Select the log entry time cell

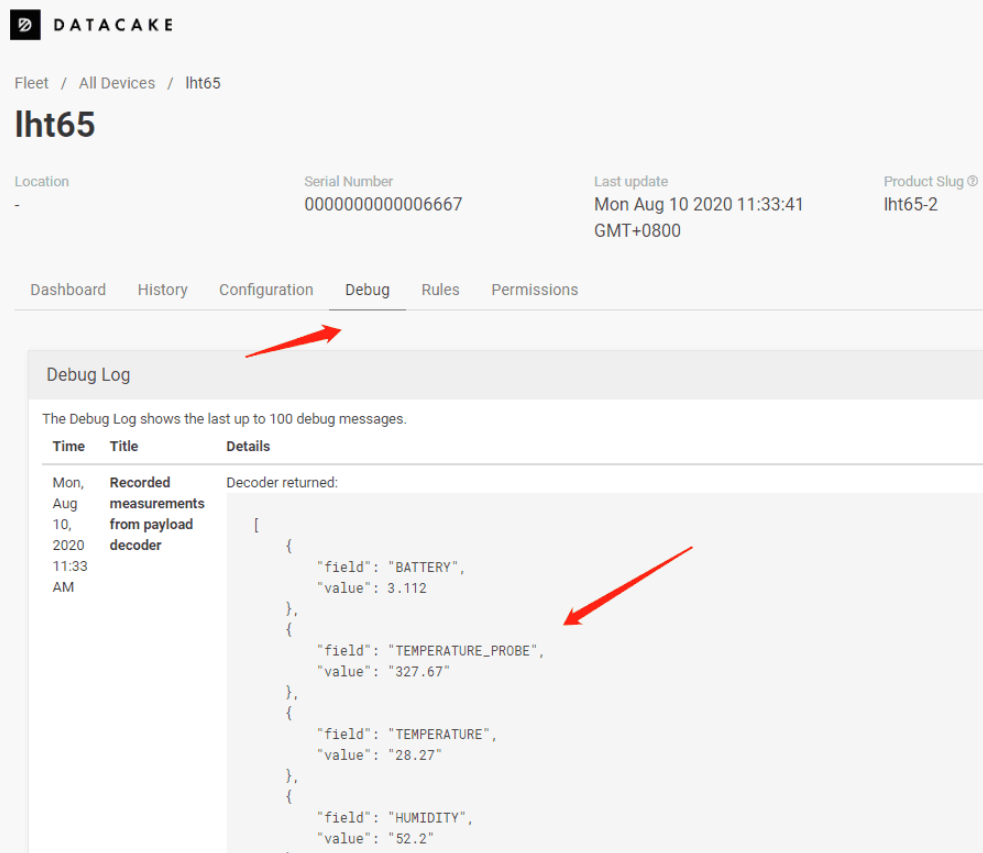pos(70,535)
